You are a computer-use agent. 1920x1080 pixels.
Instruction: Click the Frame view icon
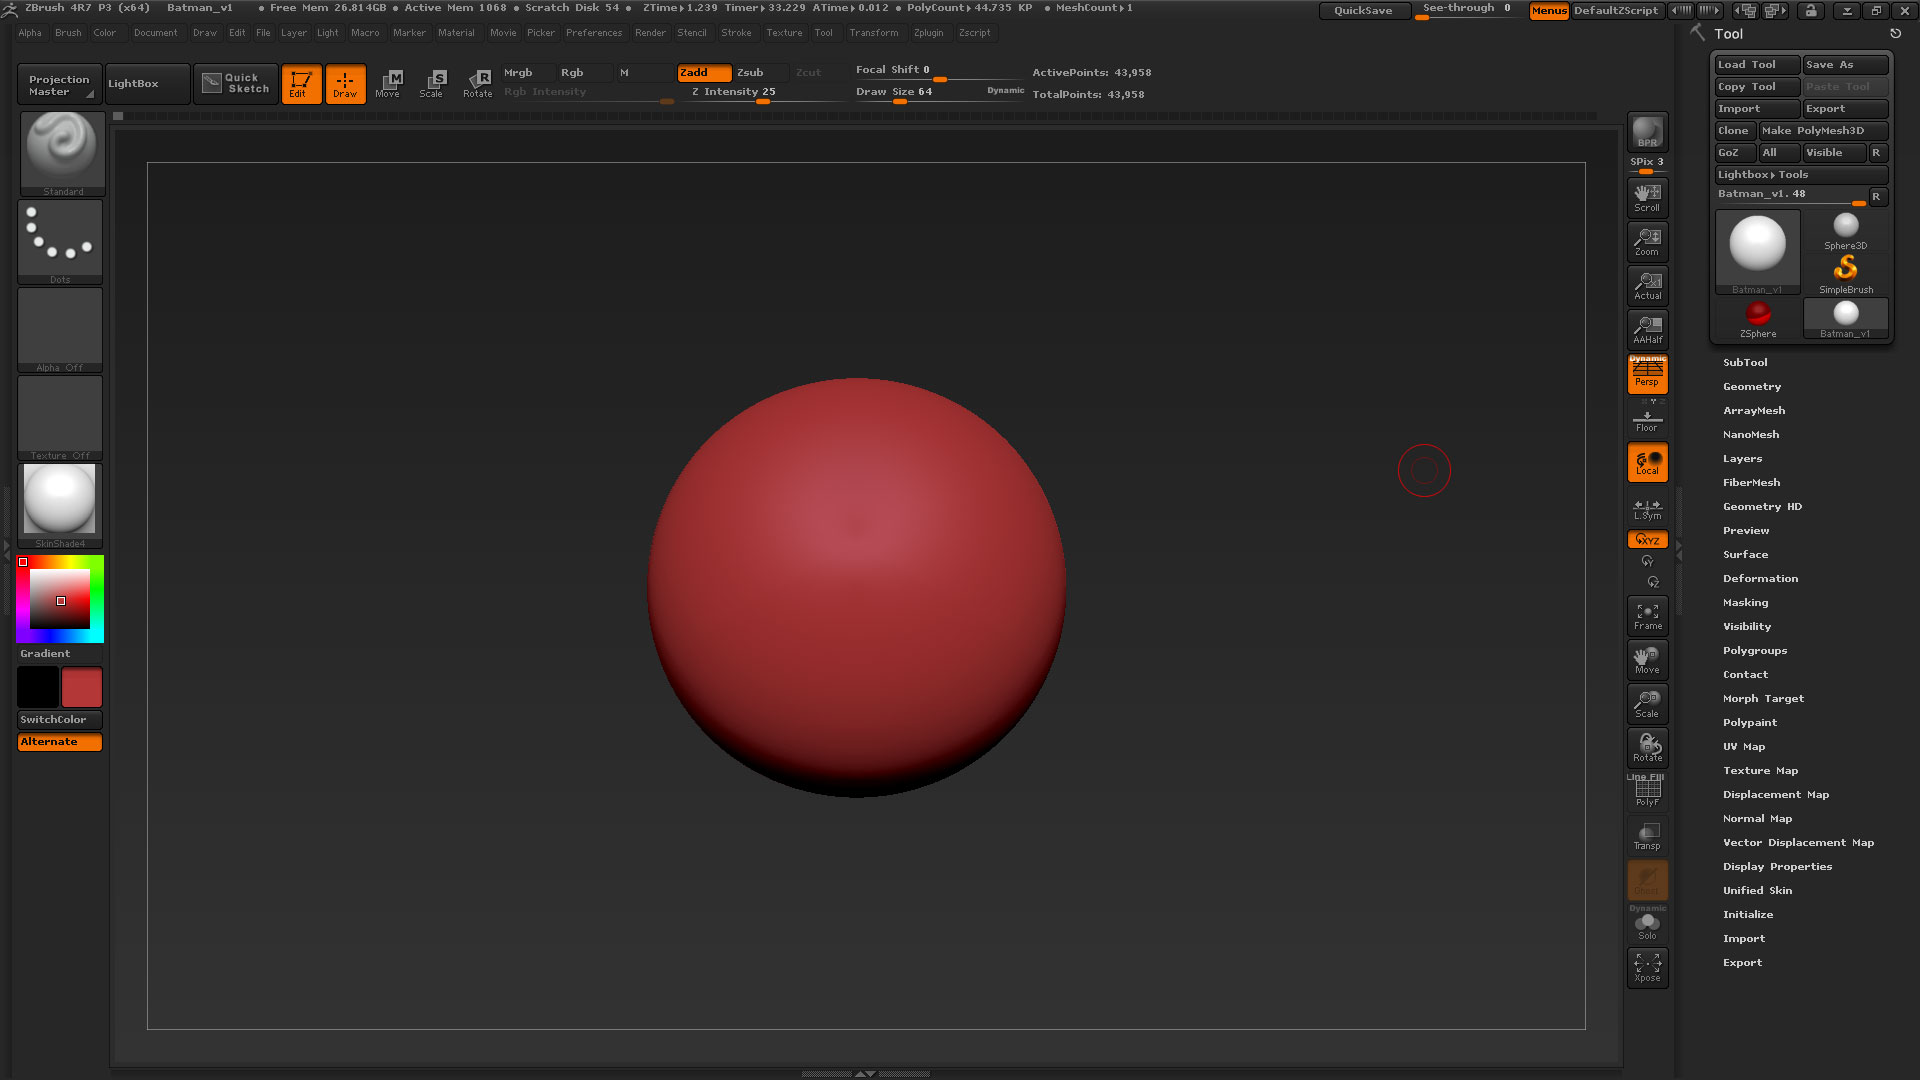(x=1647, y=616)
